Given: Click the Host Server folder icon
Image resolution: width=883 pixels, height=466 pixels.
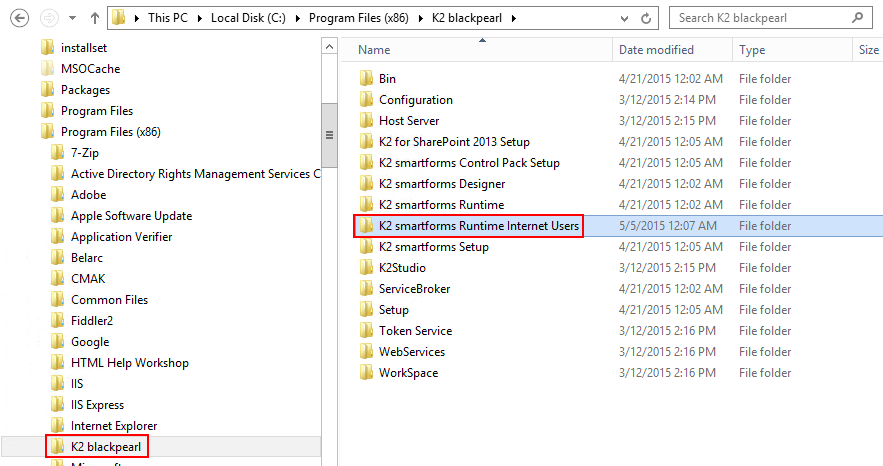Looking at the screenshot, I should pos(366,121).
